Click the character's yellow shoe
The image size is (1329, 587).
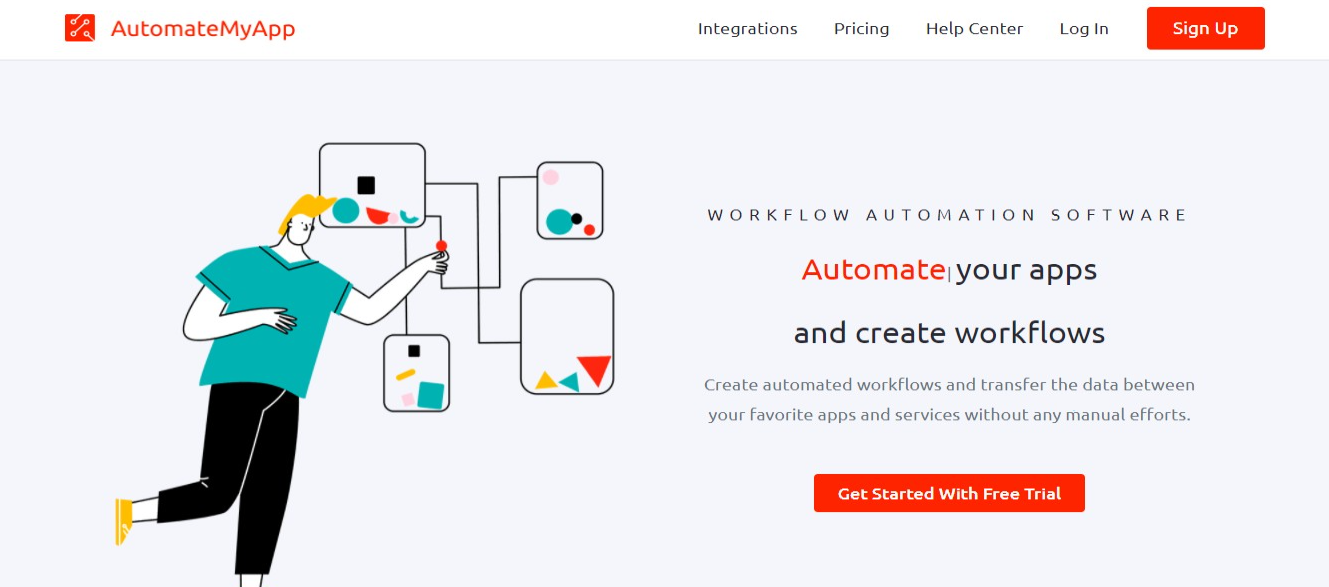[123, 520]
